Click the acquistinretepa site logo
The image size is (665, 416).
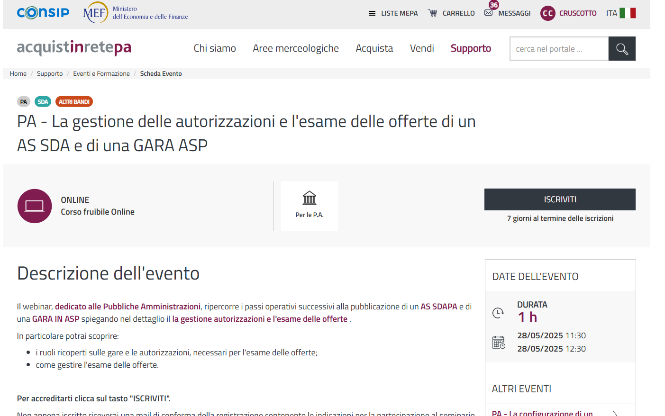click(73, 48)
